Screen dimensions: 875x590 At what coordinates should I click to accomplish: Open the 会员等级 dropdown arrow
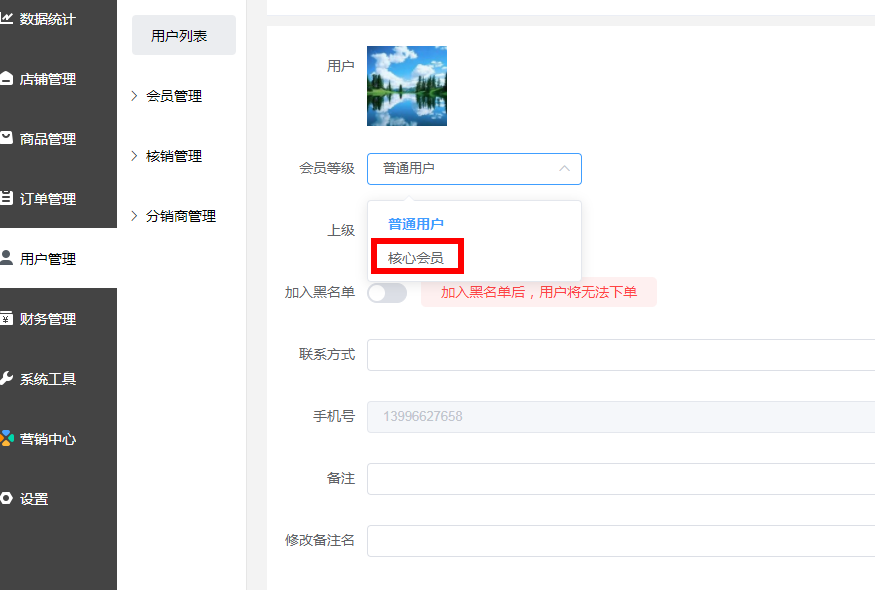coord(564,169)
